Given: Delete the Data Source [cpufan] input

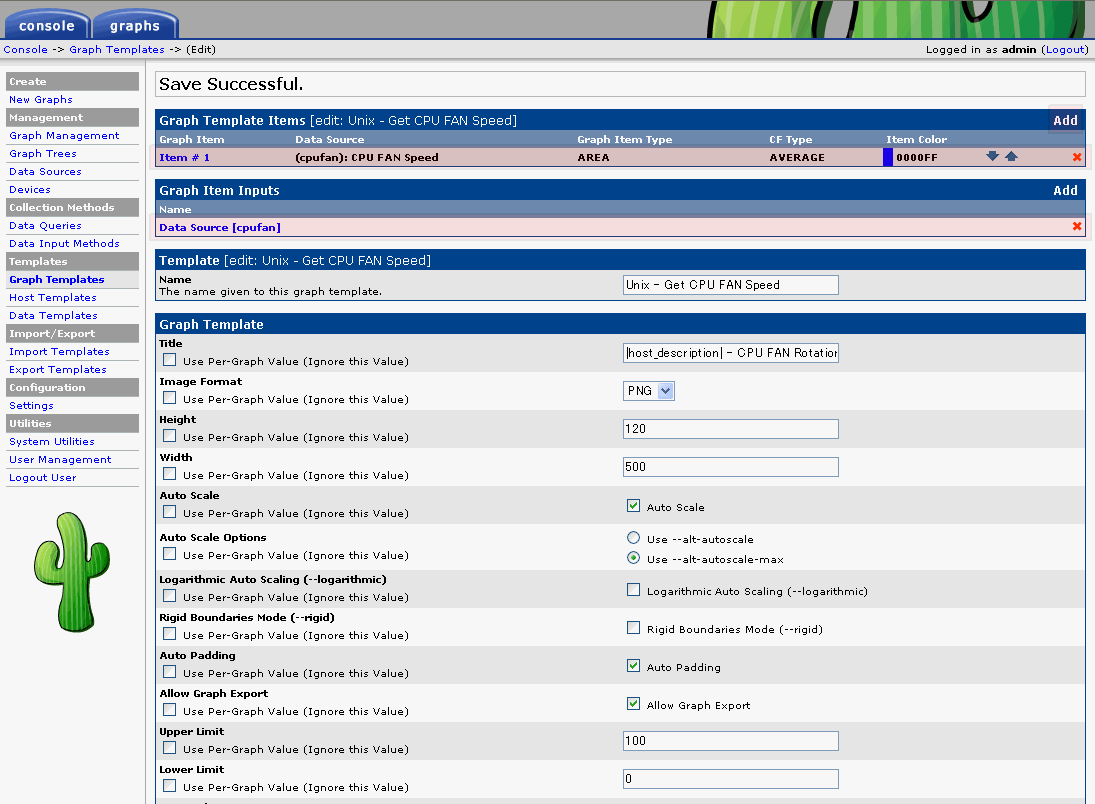Looking at the screenshot, I should click(1077, 227).
